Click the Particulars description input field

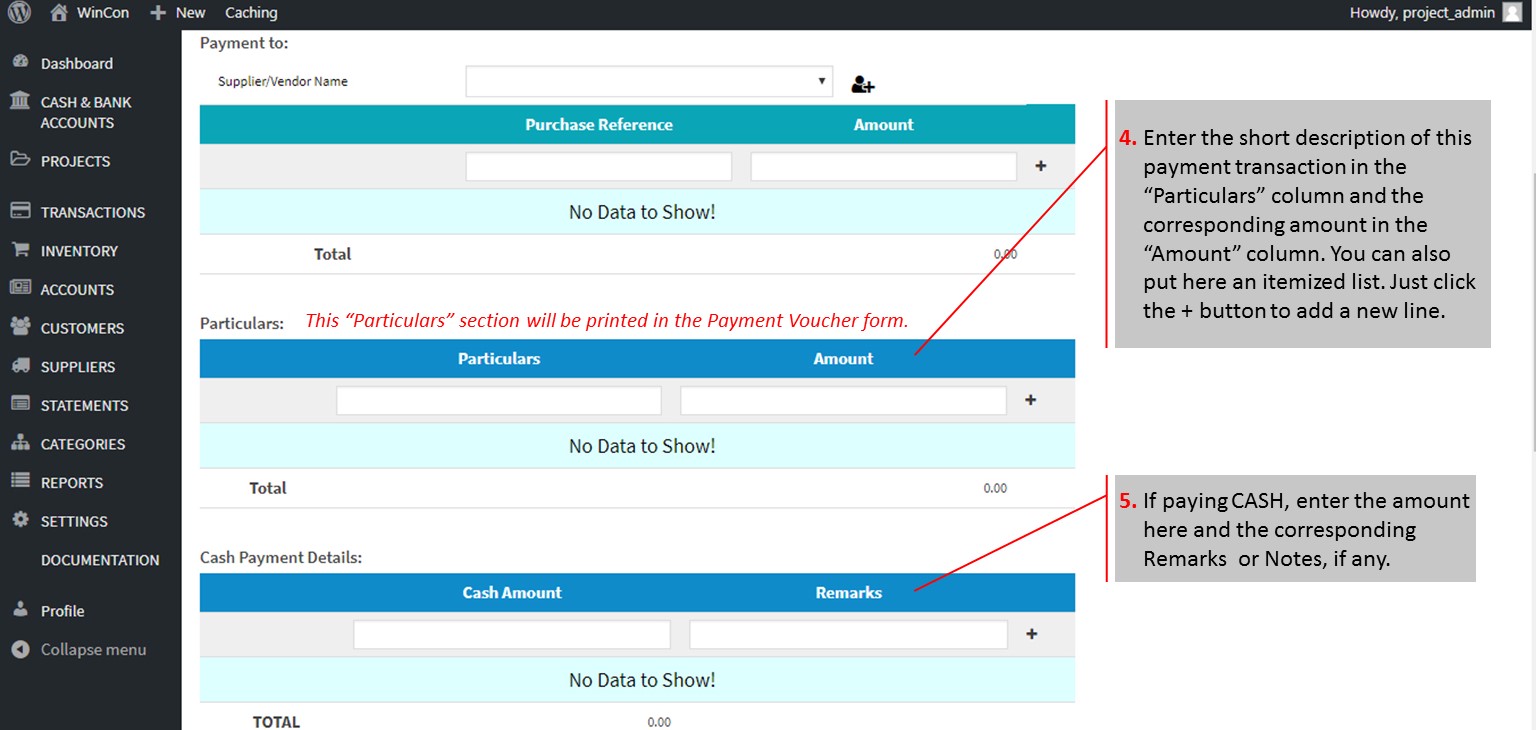point(498,401)
